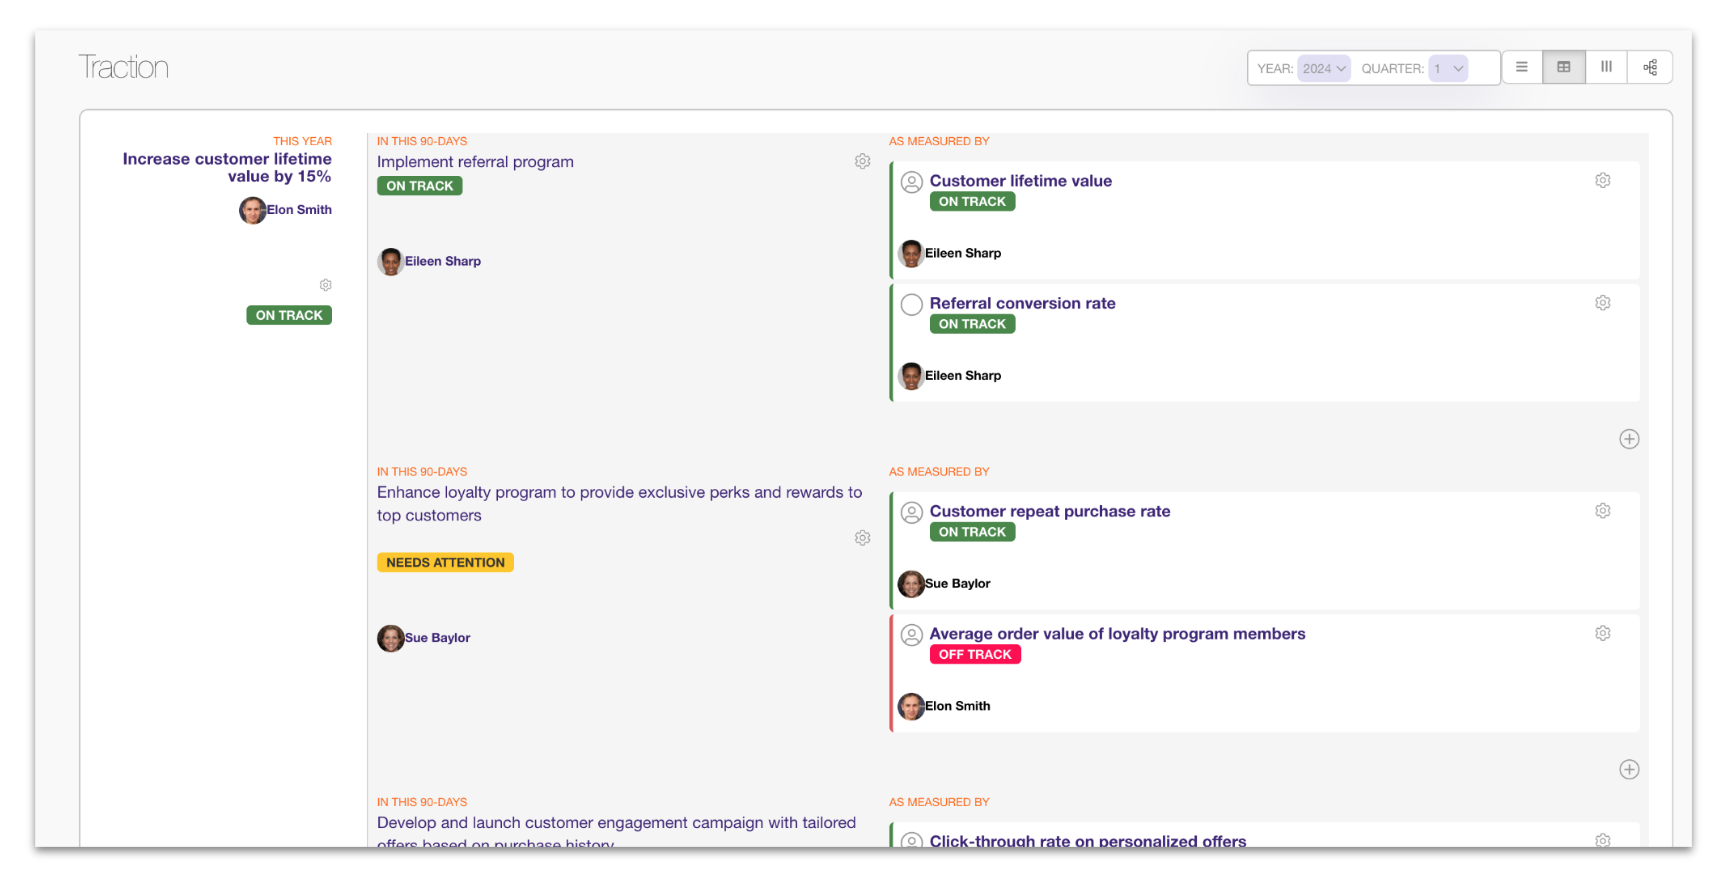Image resolution: width=1724 pixels, height=882 pixels.
Task: Open the hierarchy tree view icon
Action: pos(1650,67)
